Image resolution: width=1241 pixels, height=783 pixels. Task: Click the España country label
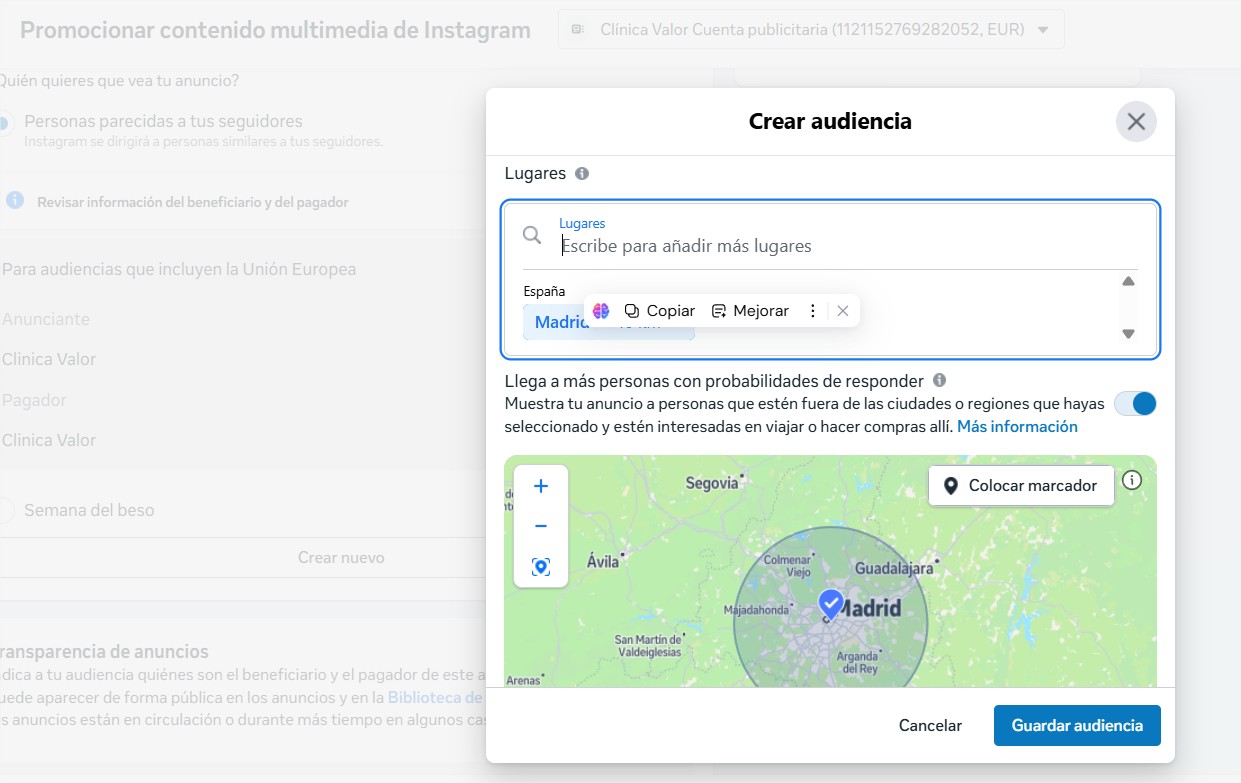(x=544, y=291)
